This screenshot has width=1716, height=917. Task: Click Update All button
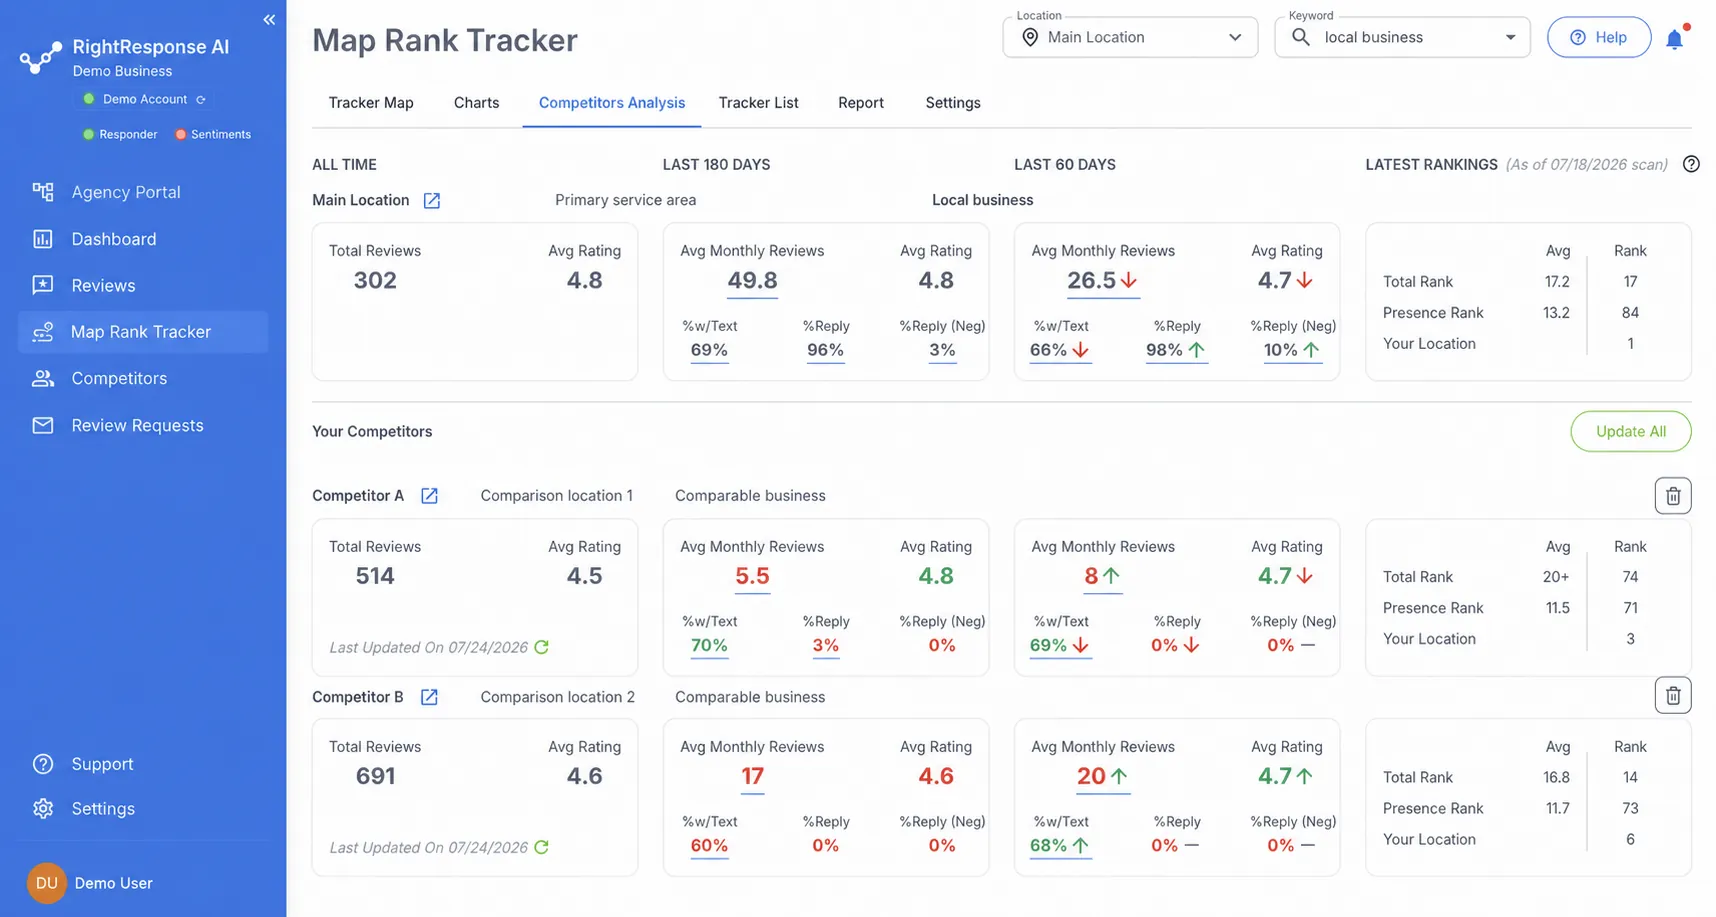(x=1631, y=431)
